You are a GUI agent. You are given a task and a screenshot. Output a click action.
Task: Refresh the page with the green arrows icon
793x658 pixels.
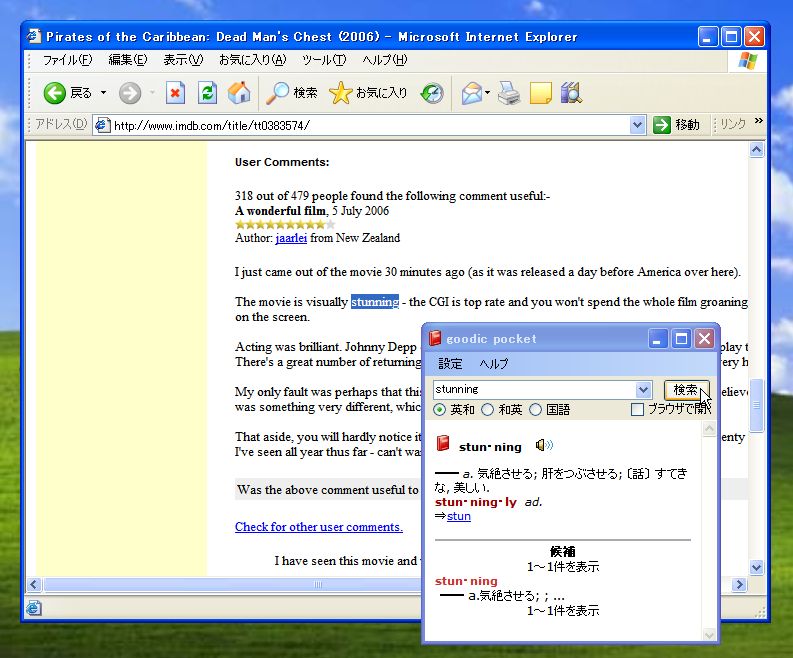(207, 93)
